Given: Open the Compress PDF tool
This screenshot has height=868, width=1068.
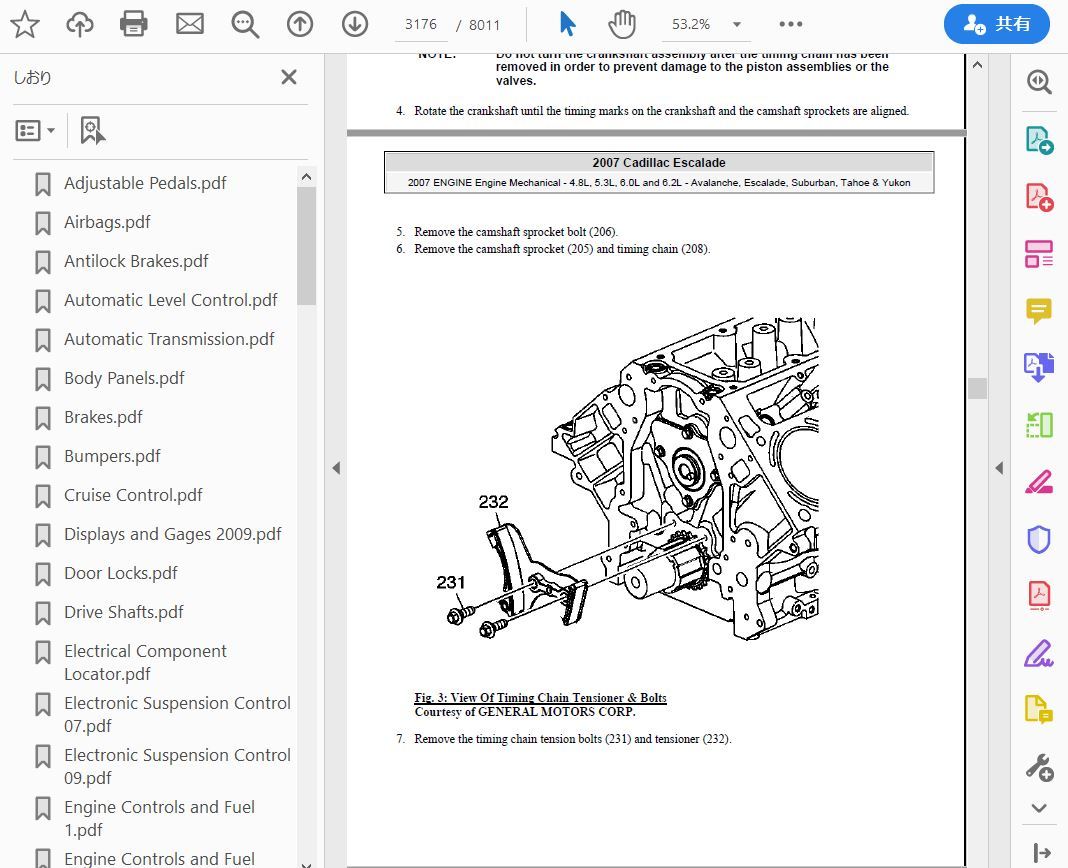Looking at the screenshot, I should click(x=1039, y=595).
